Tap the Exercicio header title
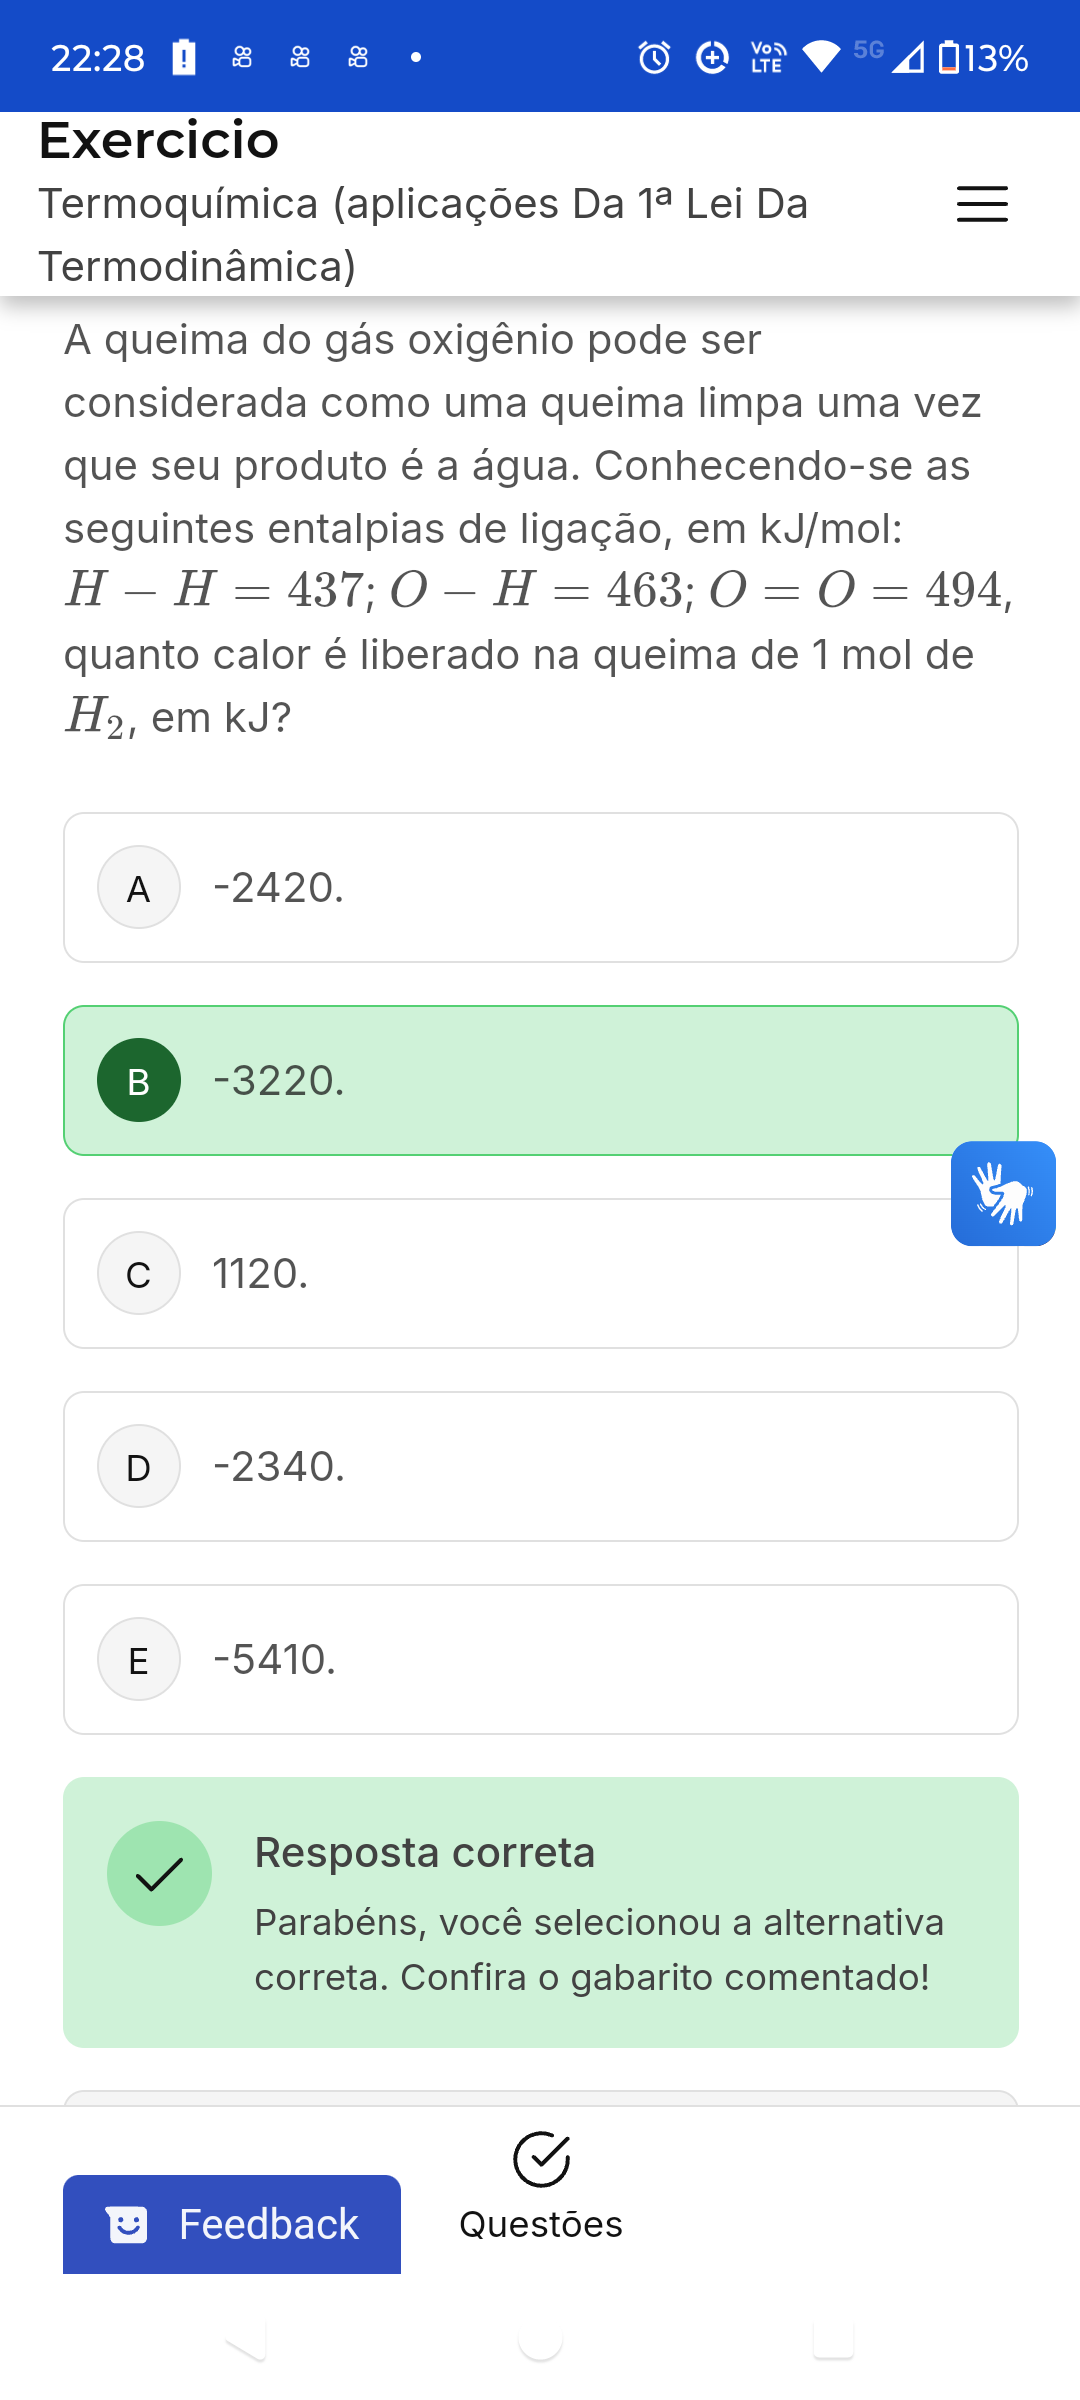Image resolution: width=1080 pixels, height=2400 pixels. (159, 140)
